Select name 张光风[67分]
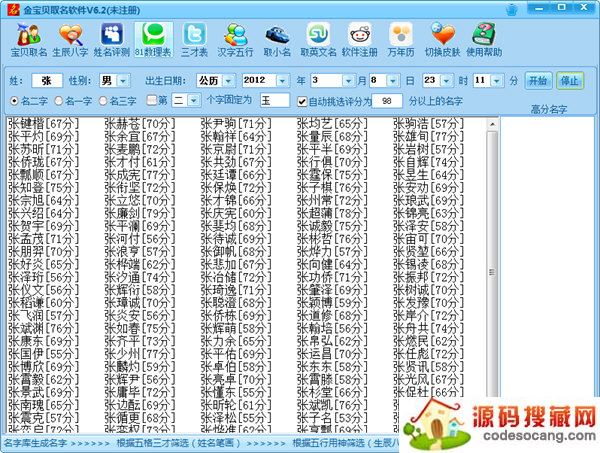The width and height of the screenshot is (600, 453). click(428, 380)
